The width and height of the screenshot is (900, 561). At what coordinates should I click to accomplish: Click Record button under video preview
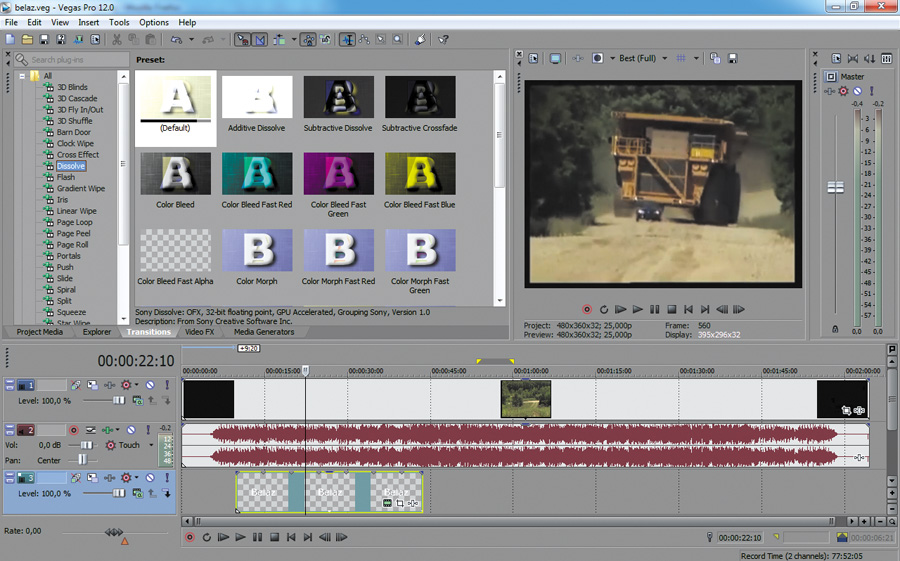click(587, 309)
